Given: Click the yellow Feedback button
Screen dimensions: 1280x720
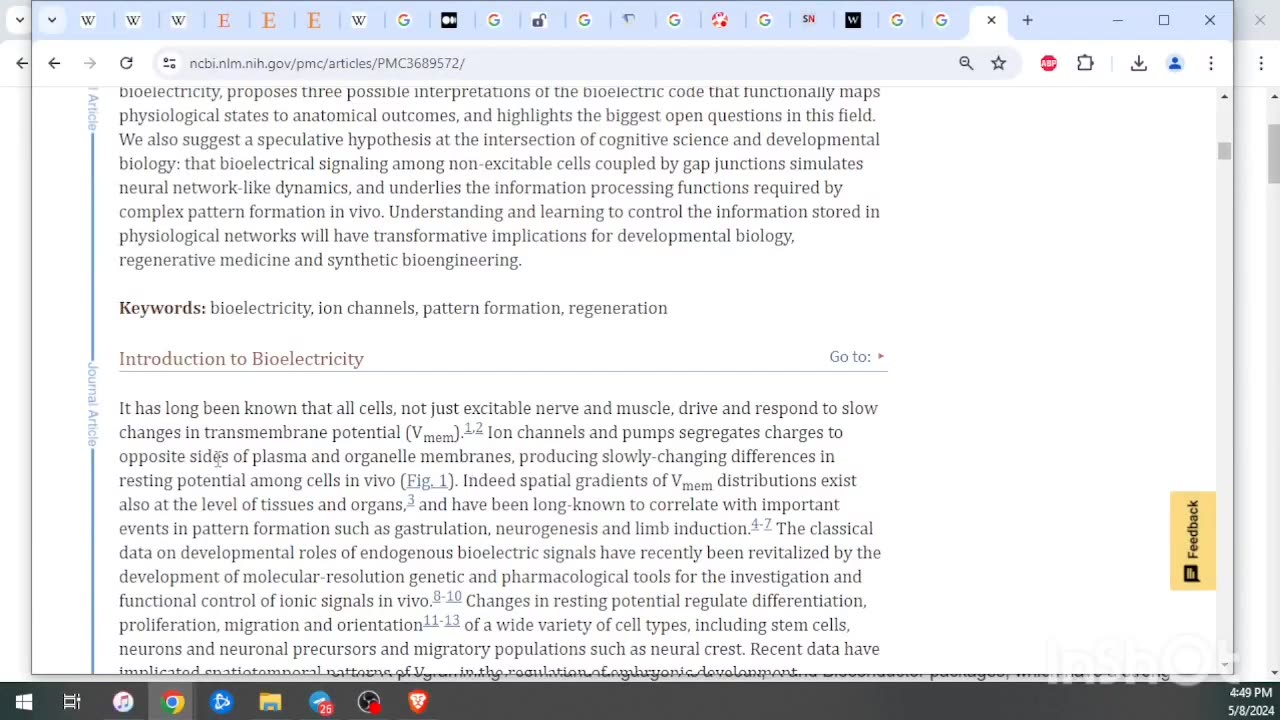Looking at the screenshot, I should (1193, 541).
